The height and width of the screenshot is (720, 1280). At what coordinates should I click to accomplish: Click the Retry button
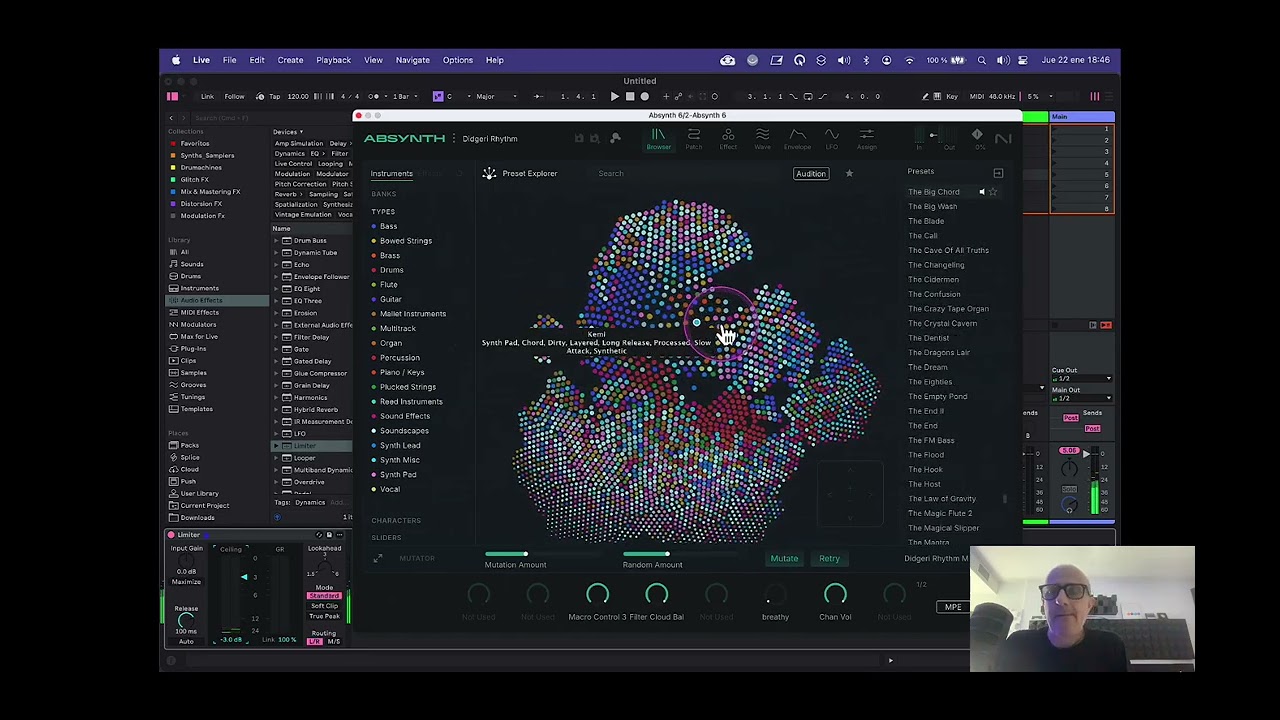click(x=829, y=559)
